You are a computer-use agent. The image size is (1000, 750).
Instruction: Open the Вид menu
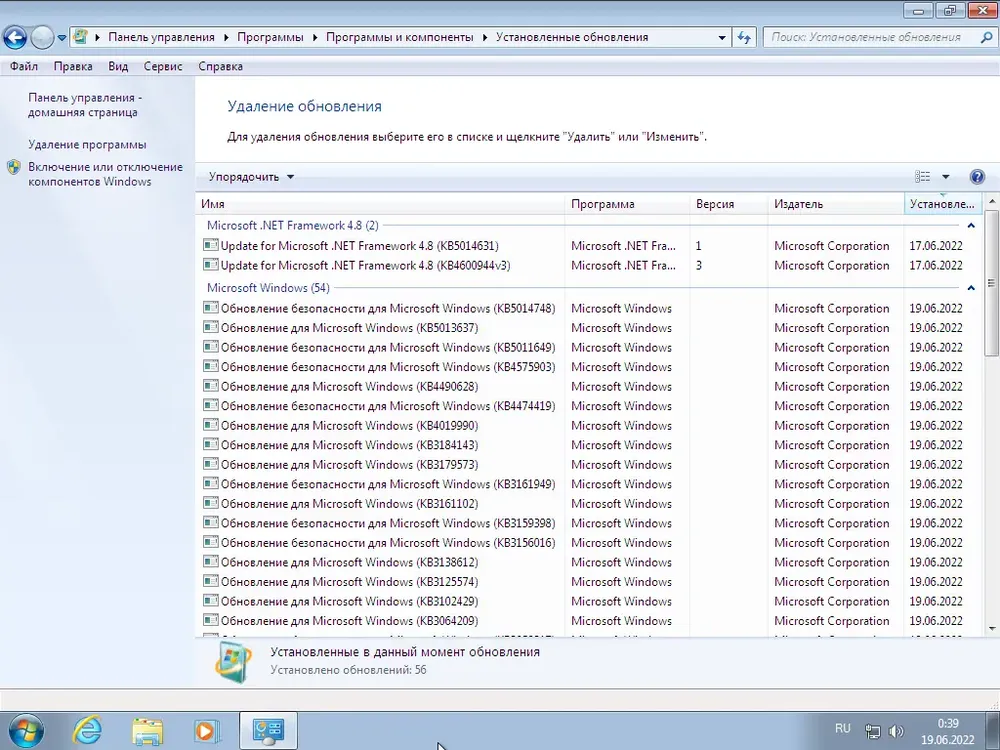coord(118,66)
